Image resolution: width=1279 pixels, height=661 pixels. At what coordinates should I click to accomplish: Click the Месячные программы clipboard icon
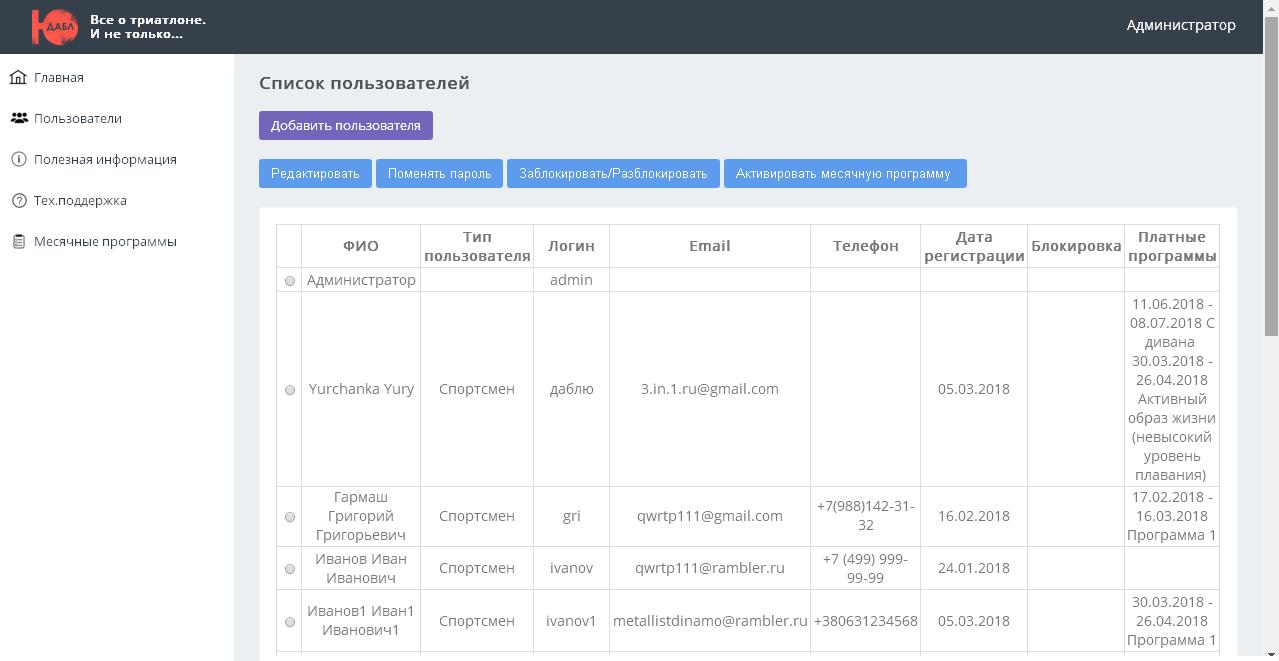coord(18,241)
